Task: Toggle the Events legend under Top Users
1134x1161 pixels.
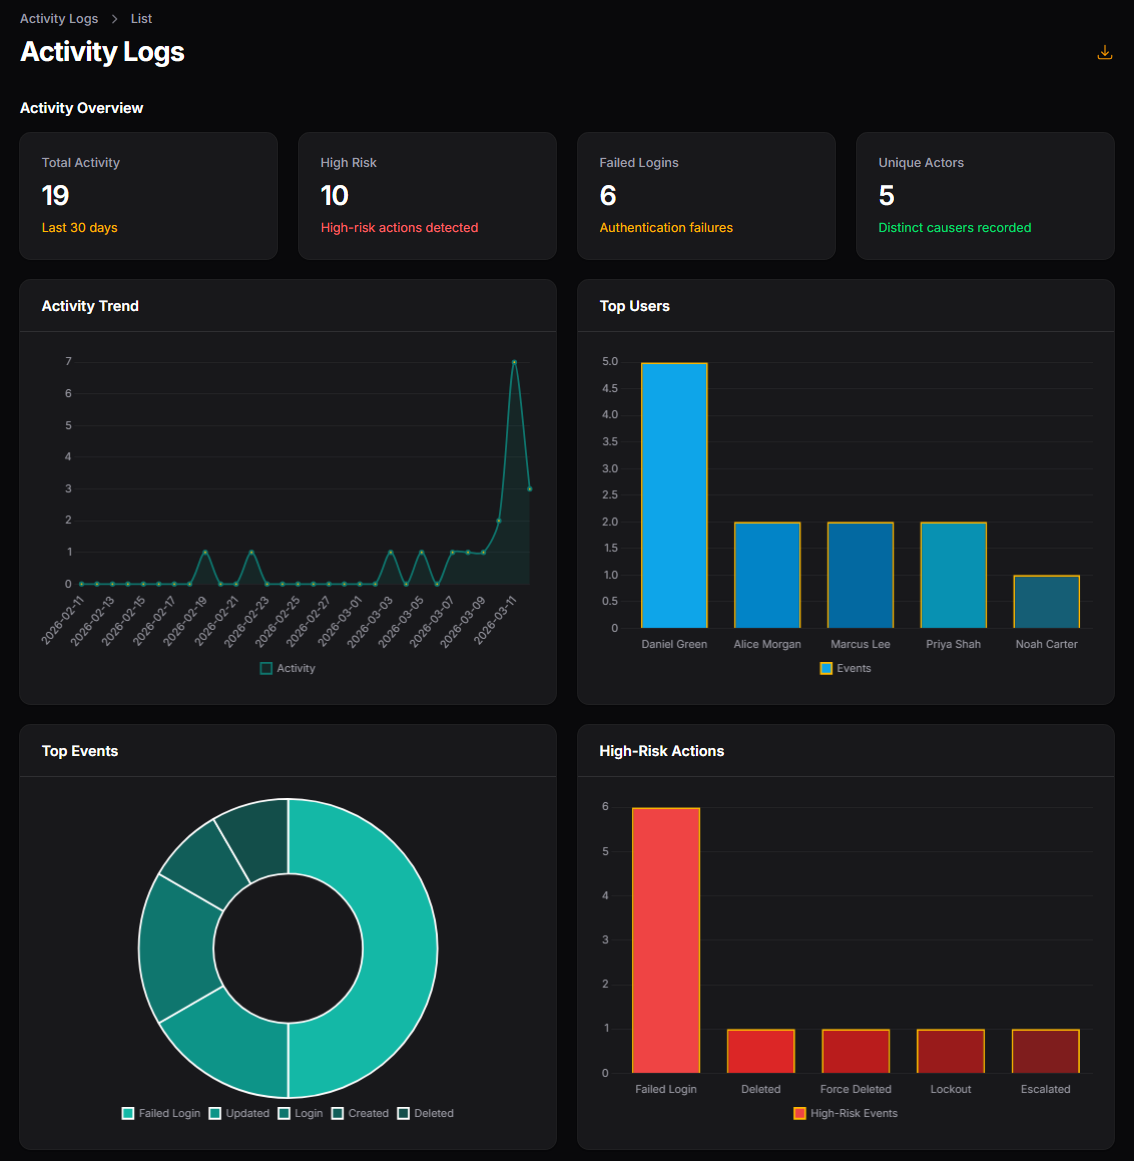Action: (x=845, y=668)
